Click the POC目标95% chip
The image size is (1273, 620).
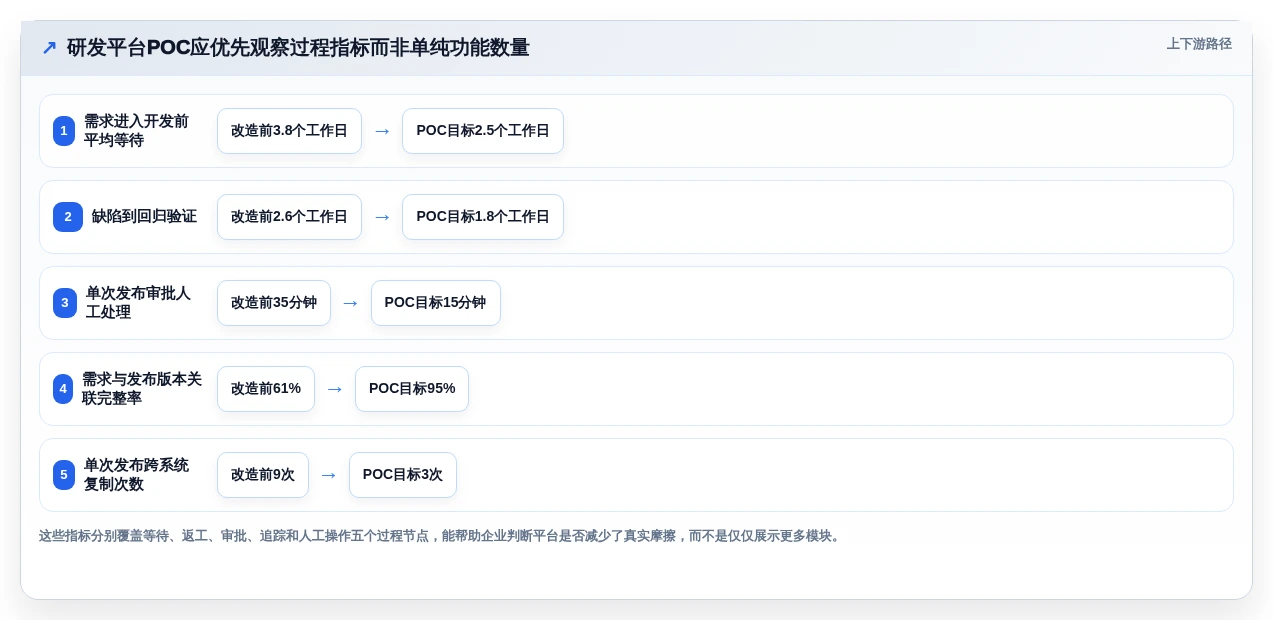pyautogui.click(x=412, y=389)
